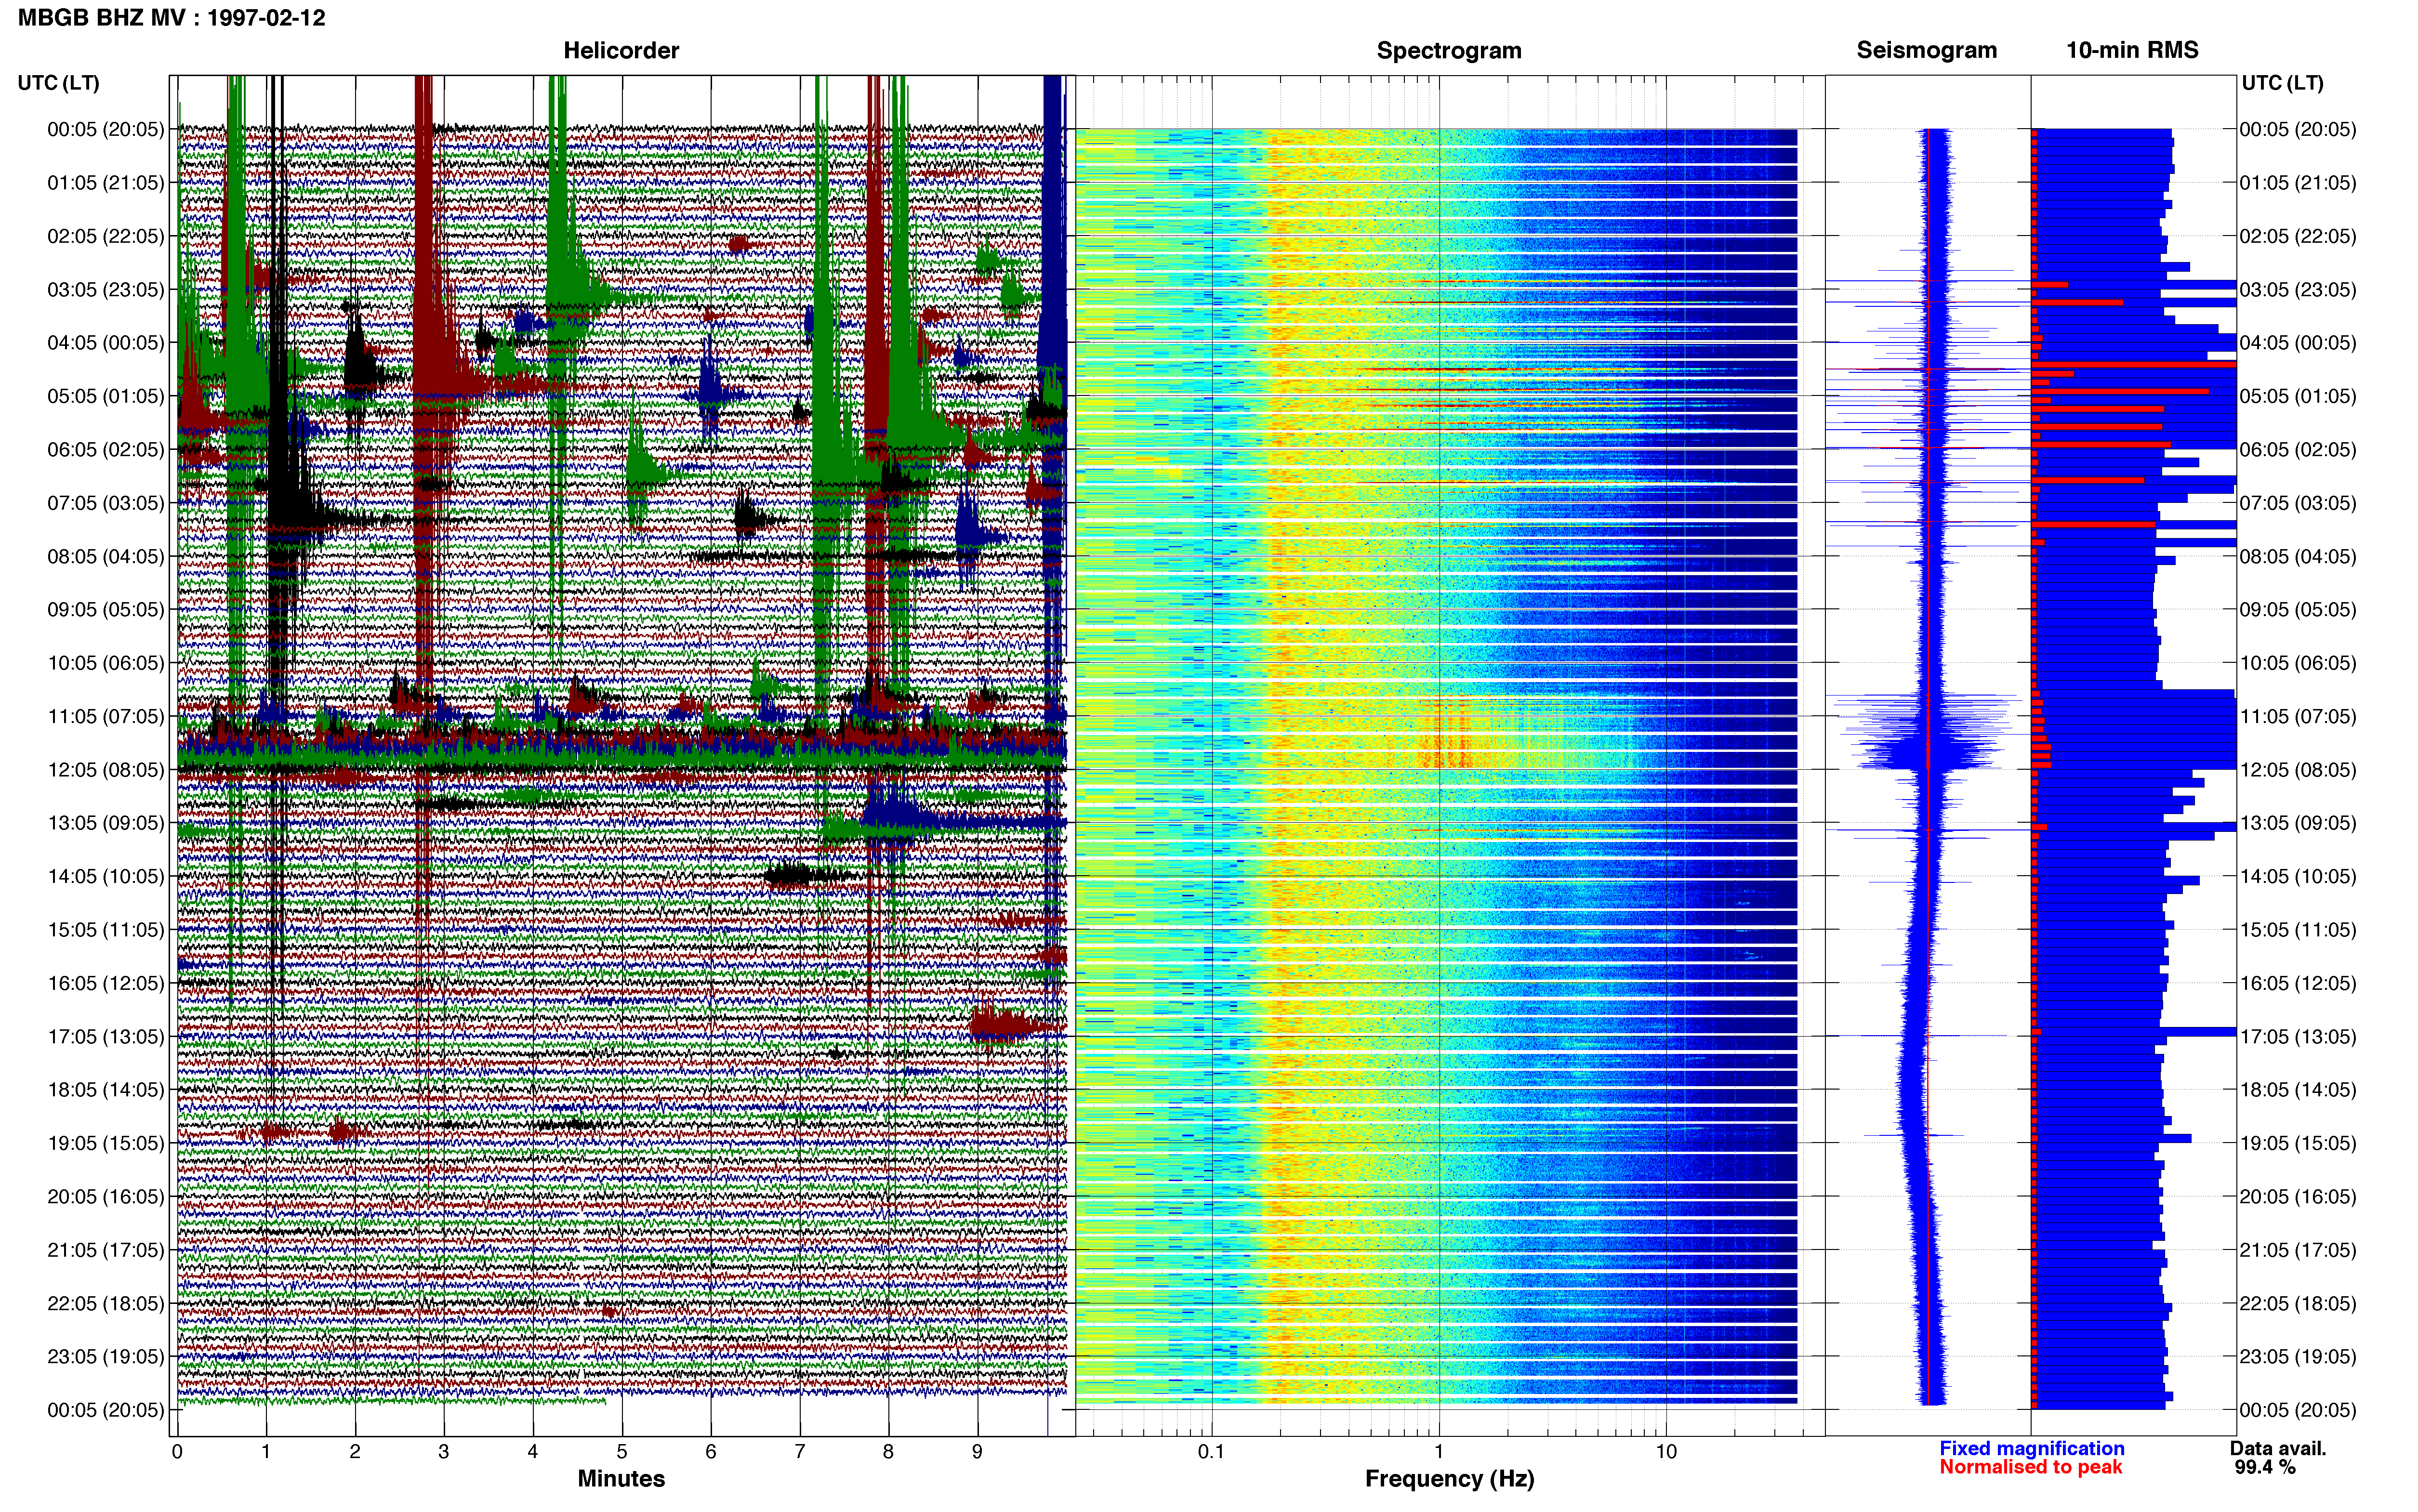Click Helicorder time label '10:05 (06:05)'

click(106, 663)
